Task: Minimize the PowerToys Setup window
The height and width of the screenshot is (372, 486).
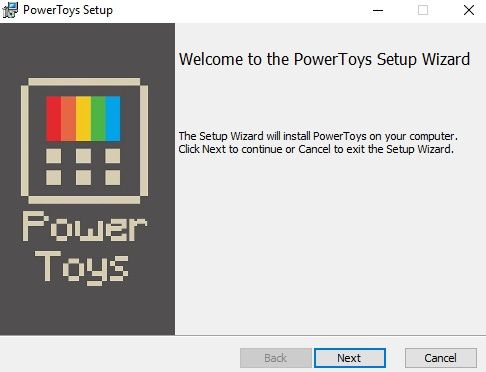Action: 378,10
